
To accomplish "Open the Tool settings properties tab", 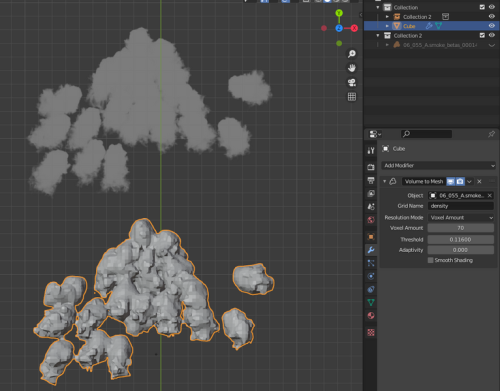I will click(x=371, y=151).
